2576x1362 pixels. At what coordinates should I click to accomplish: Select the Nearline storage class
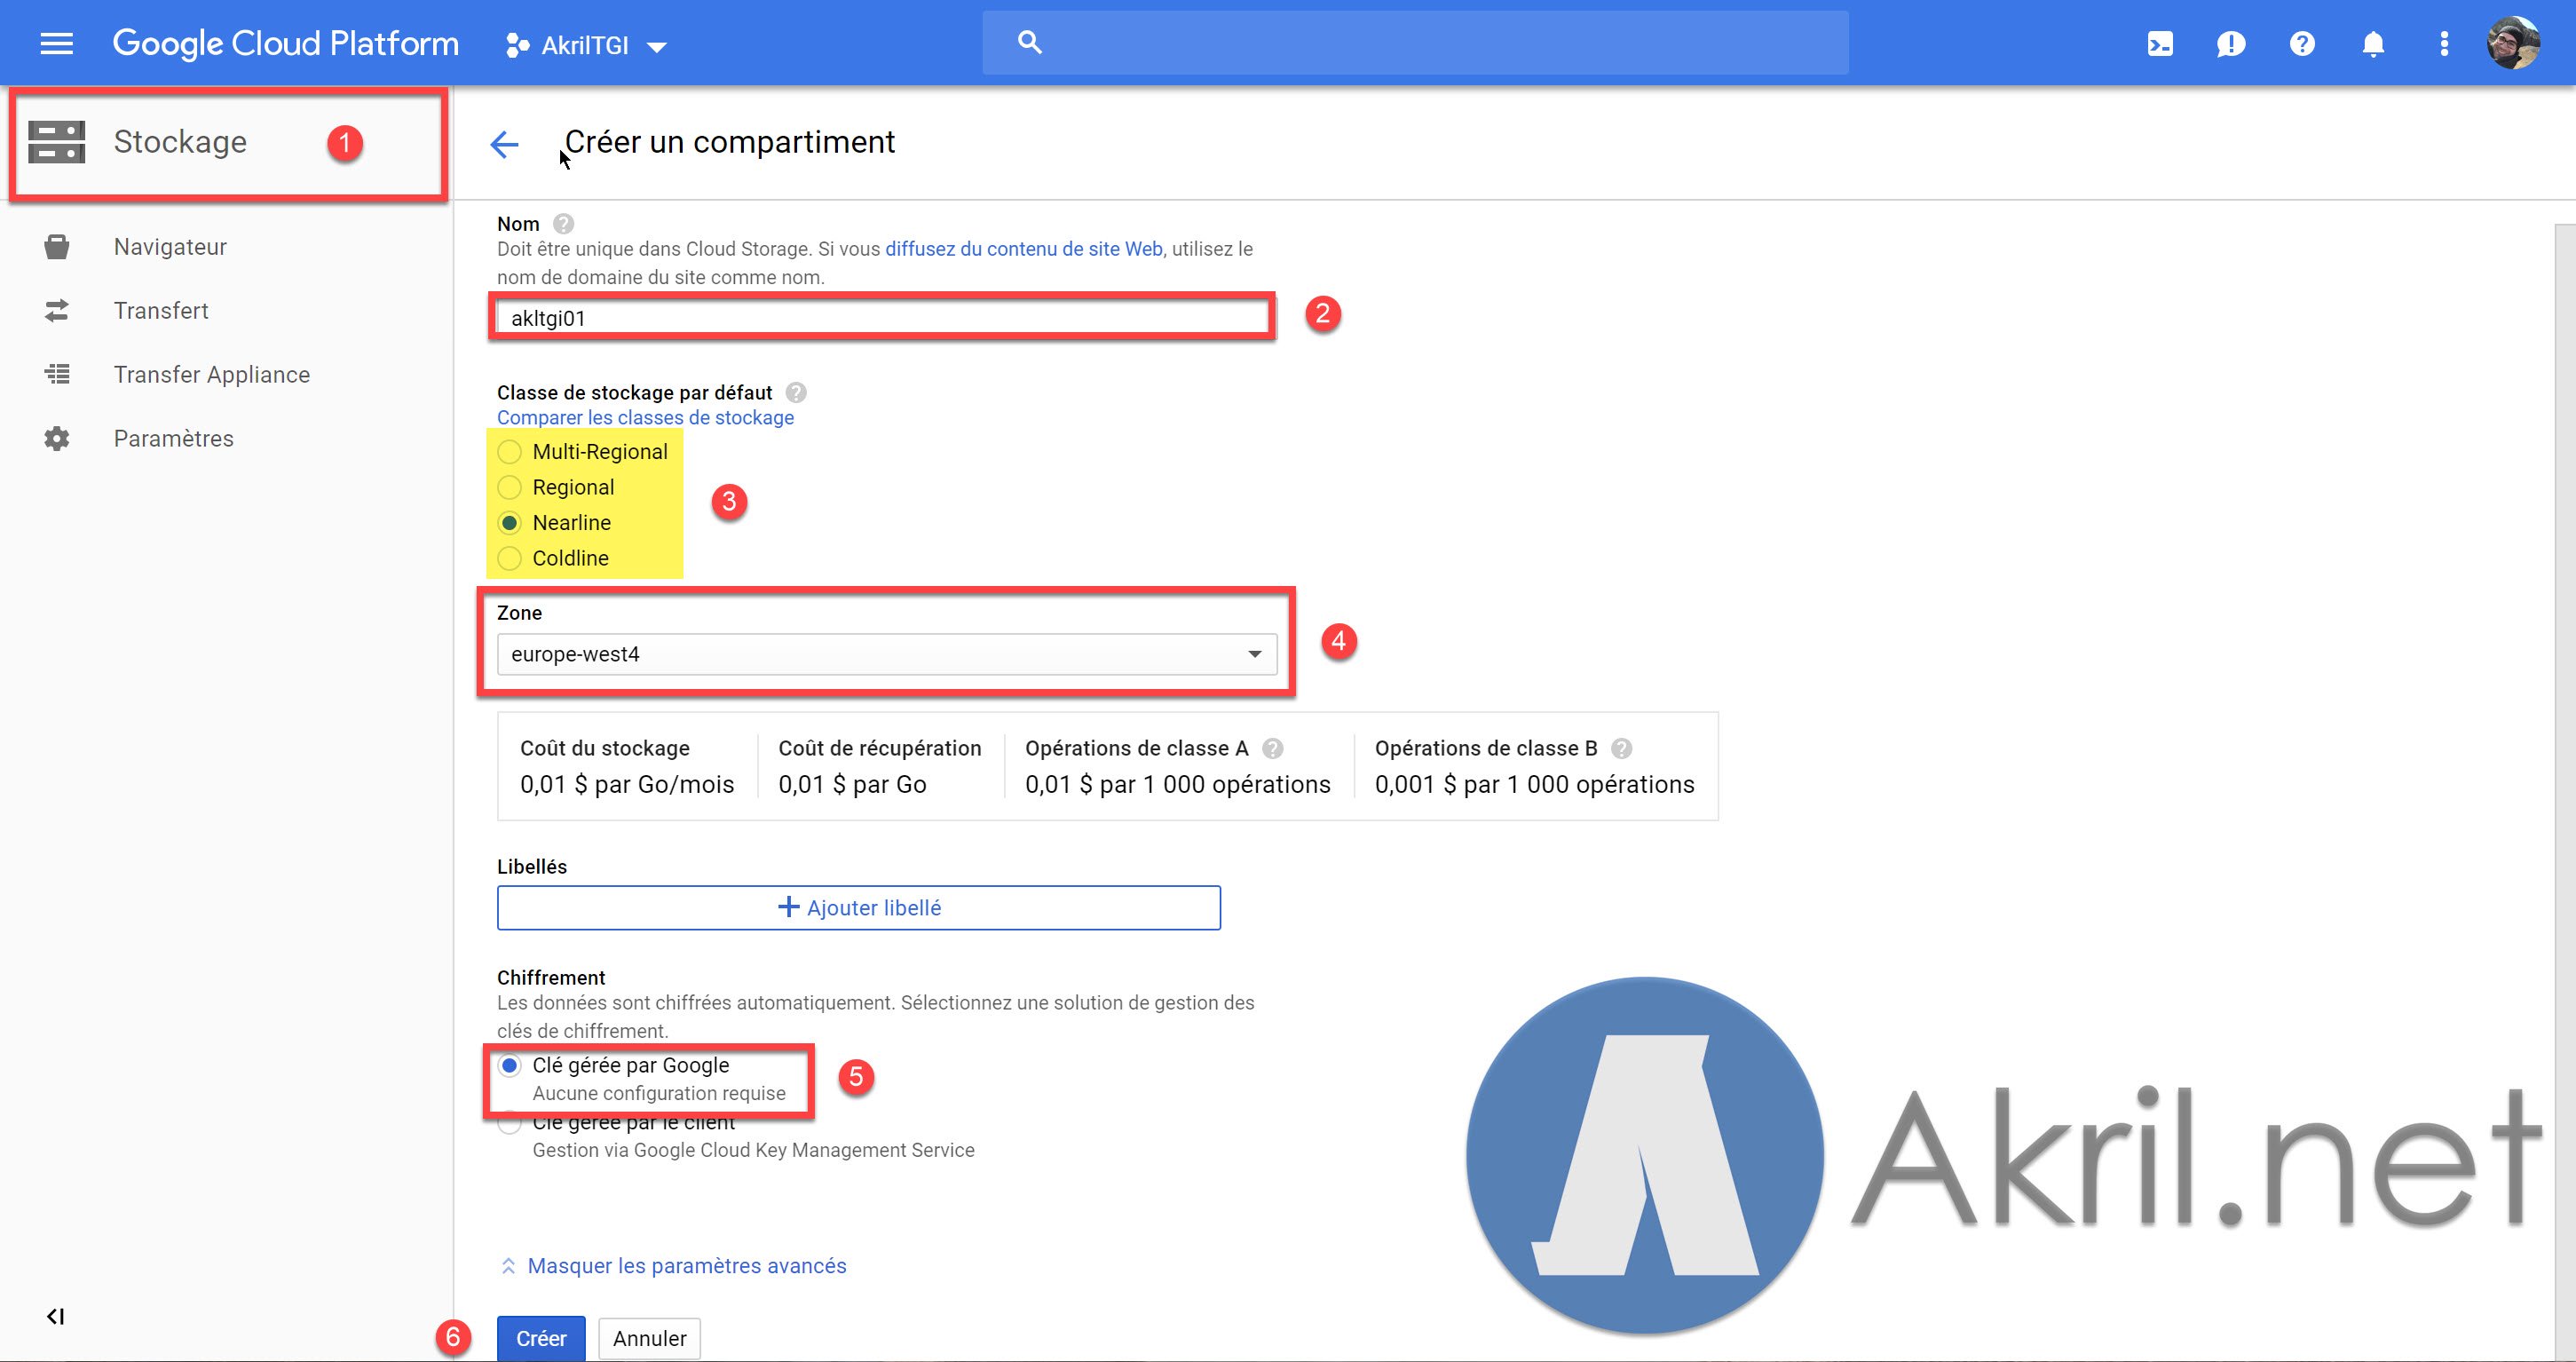coord(510,523)
